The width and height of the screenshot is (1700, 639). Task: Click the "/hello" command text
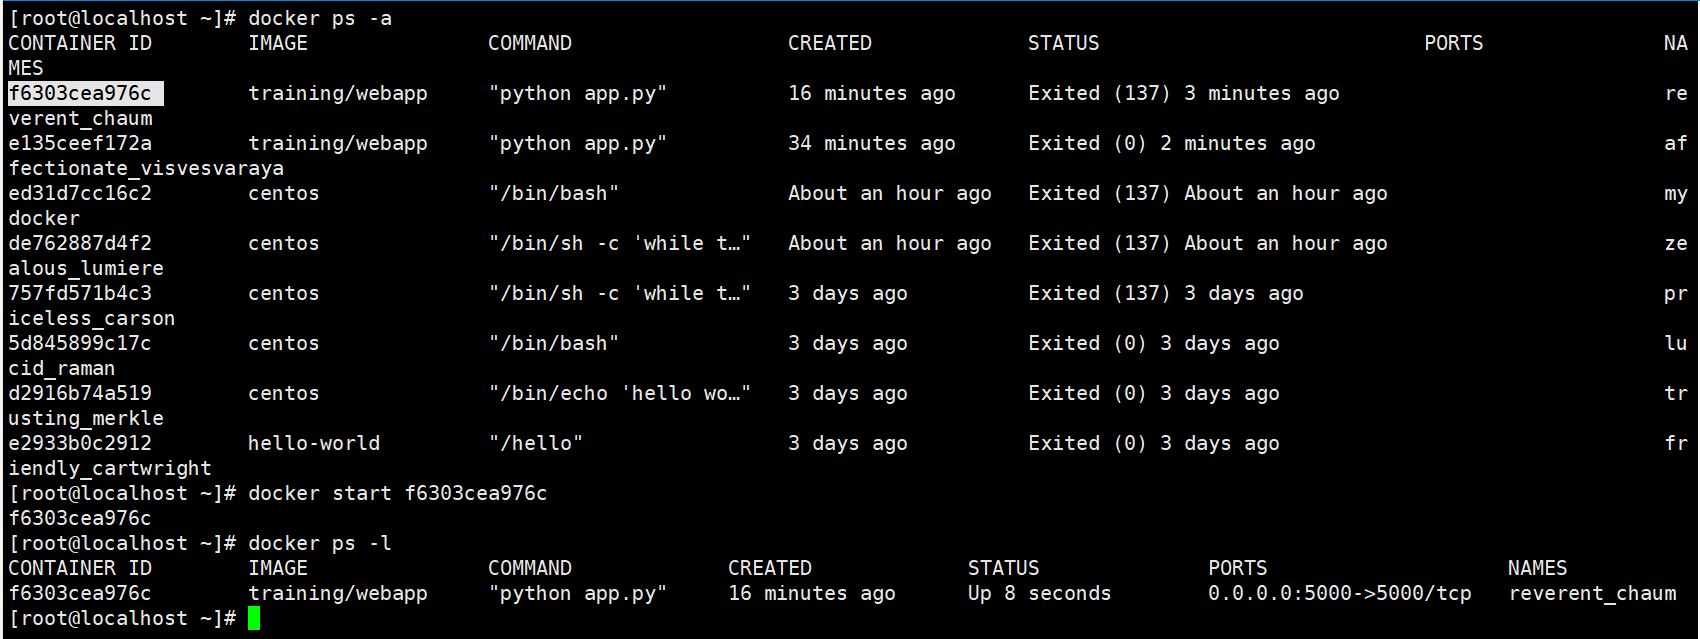click(x=536, y=443)
